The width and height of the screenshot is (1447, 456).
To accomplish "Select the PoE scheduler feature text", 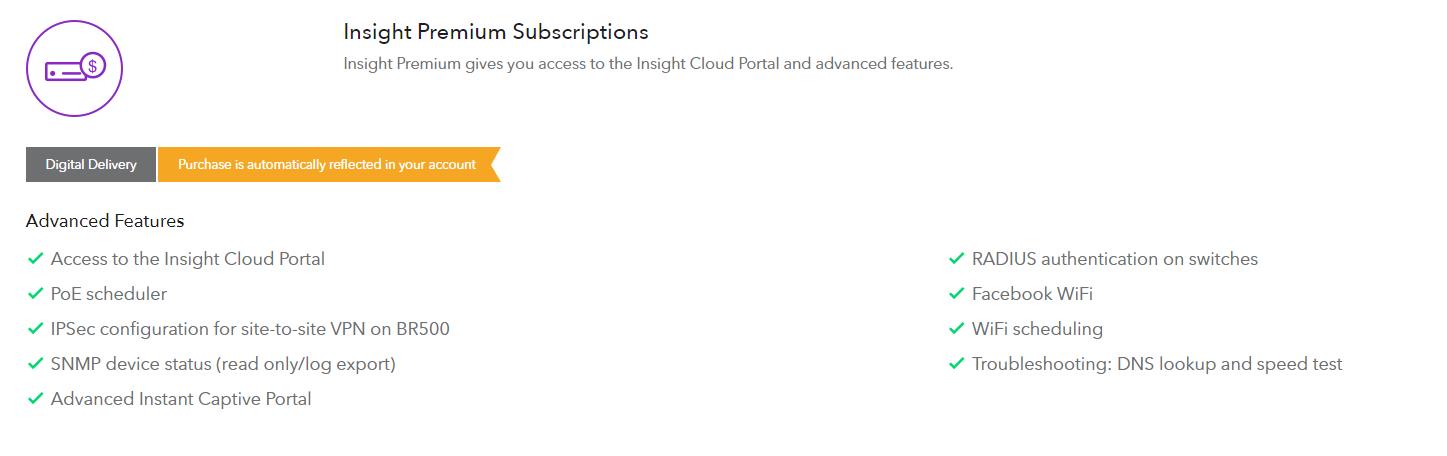I will click(x=109, y=294).
